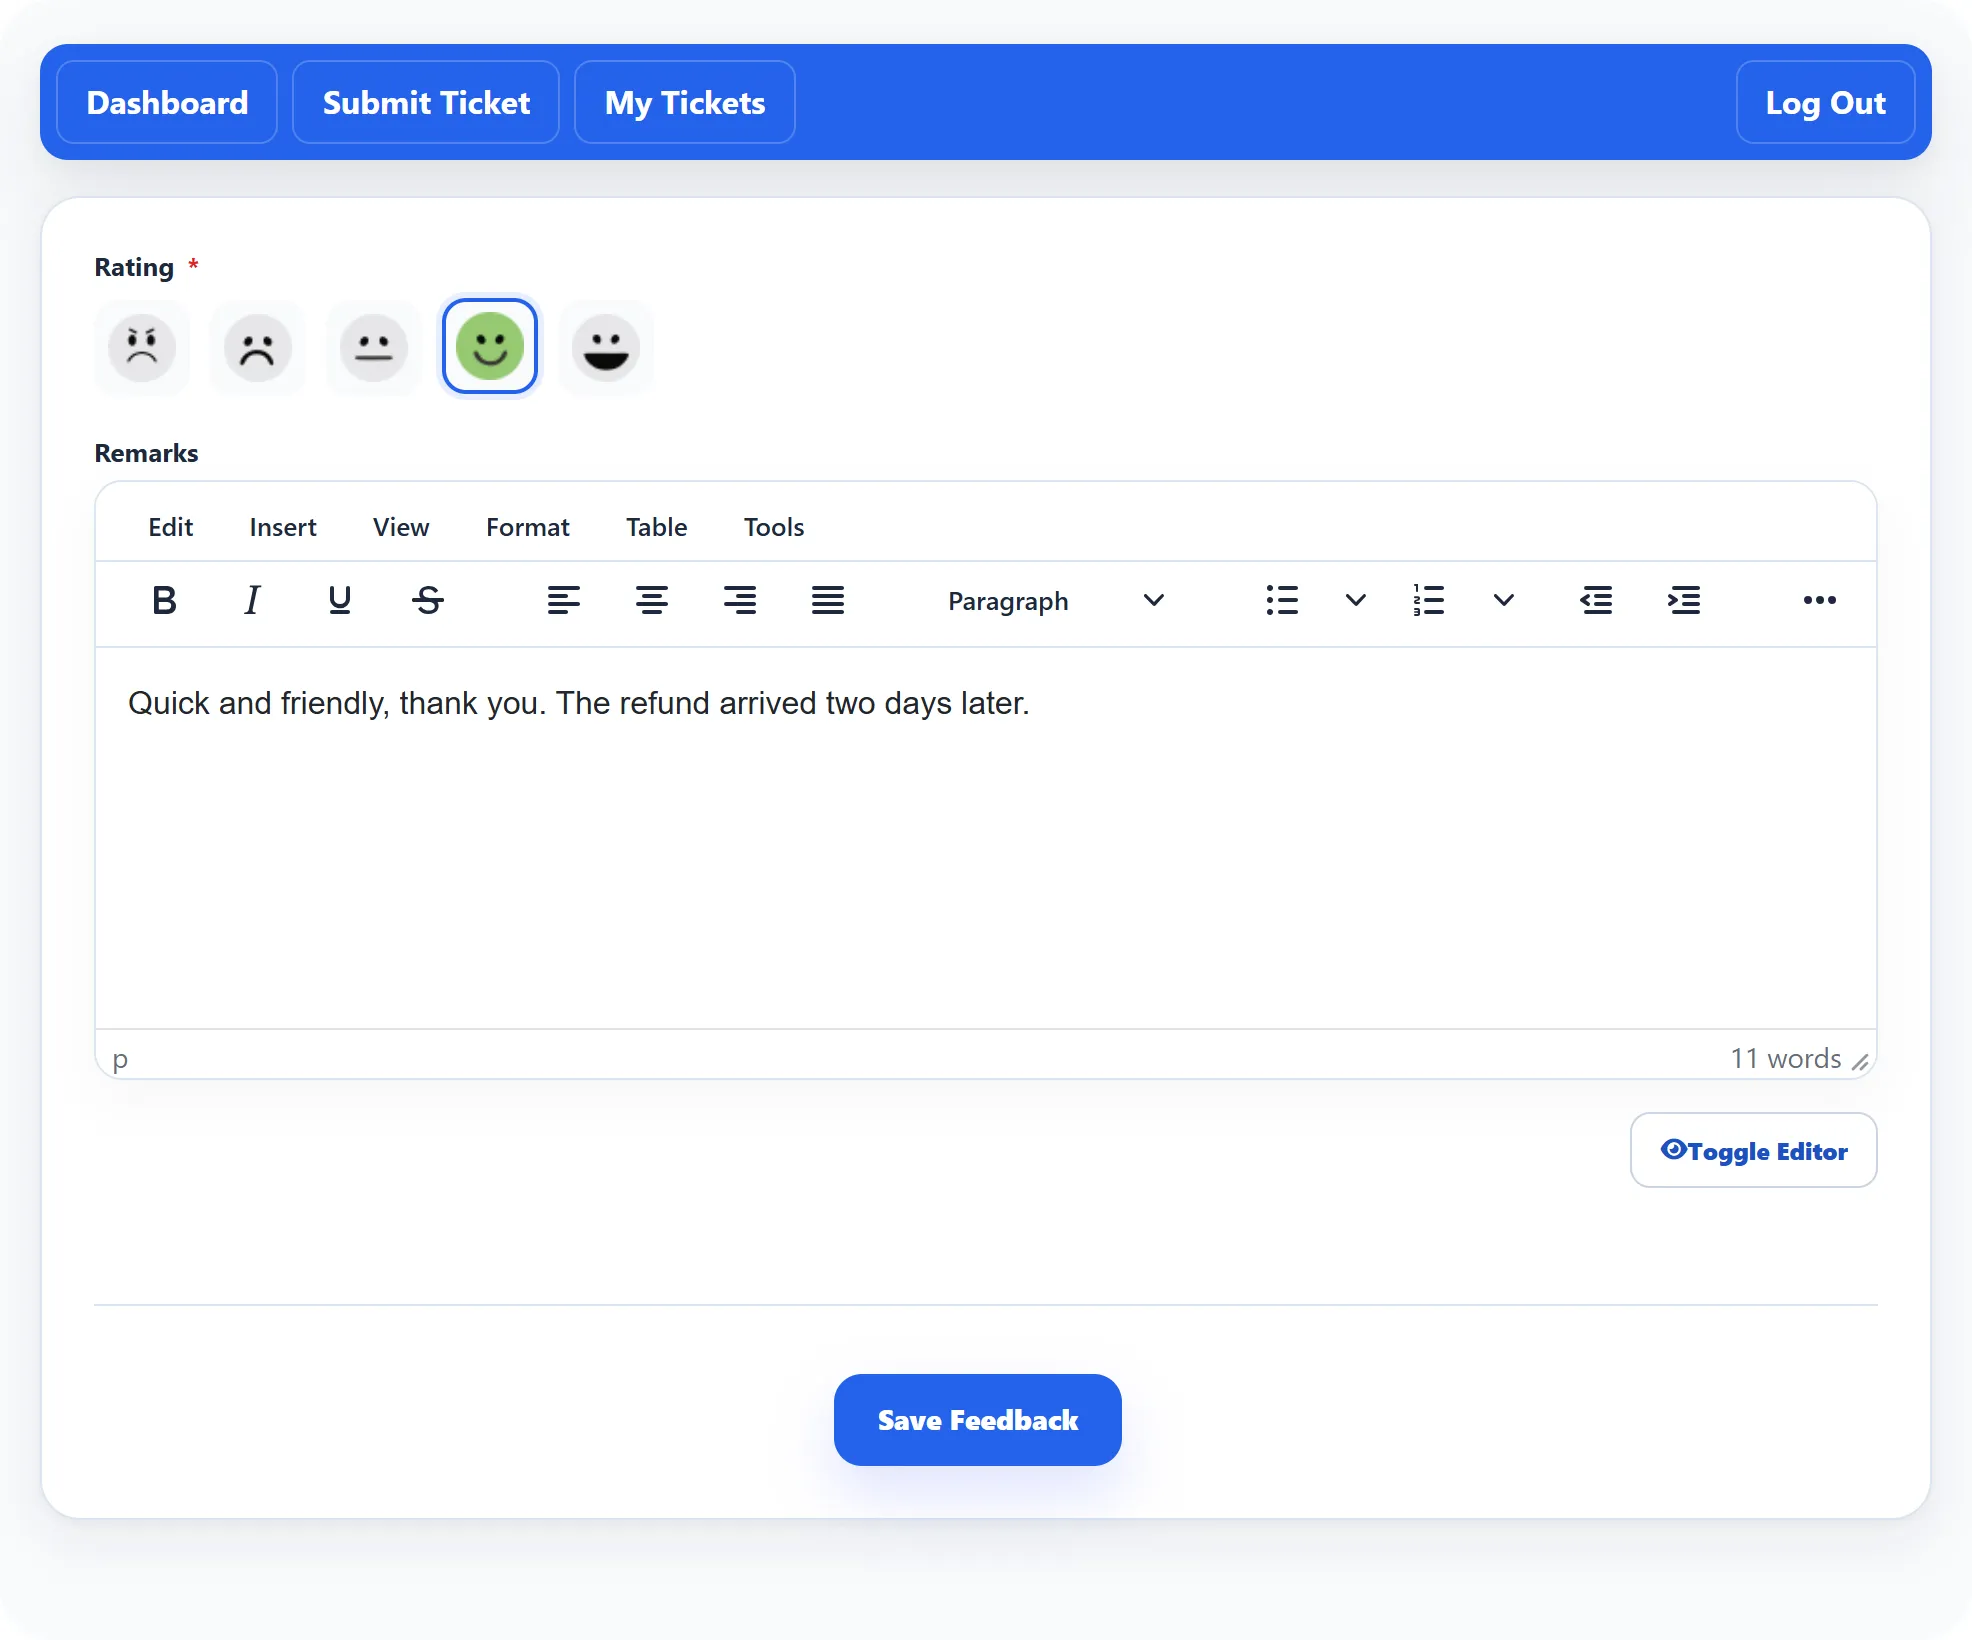Select the sad frowning face rating

click(x=258, y=347)
